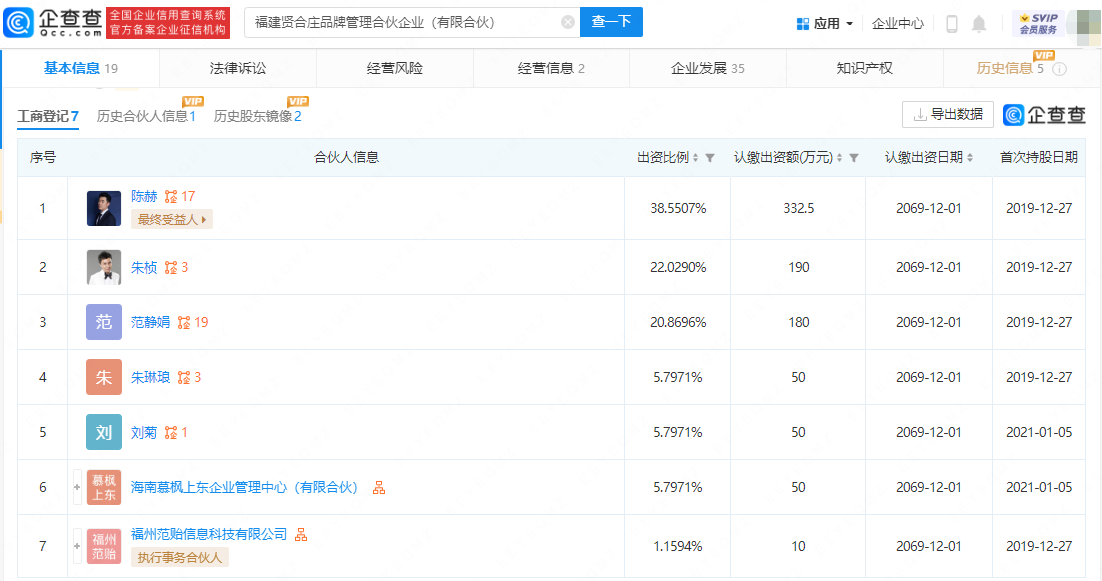This screenshot has height=581, width=1102.
Task: Open equity structure icon for 海南慕枫上东企业管理中心
Action: 379,488
